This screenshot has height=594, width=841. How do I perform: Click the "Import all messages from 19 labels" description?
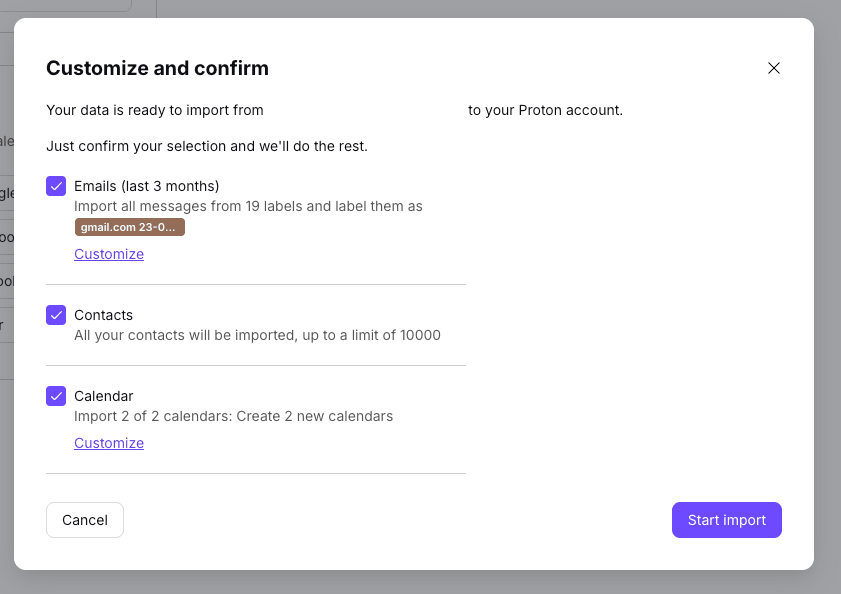click(x=248, y=206)
